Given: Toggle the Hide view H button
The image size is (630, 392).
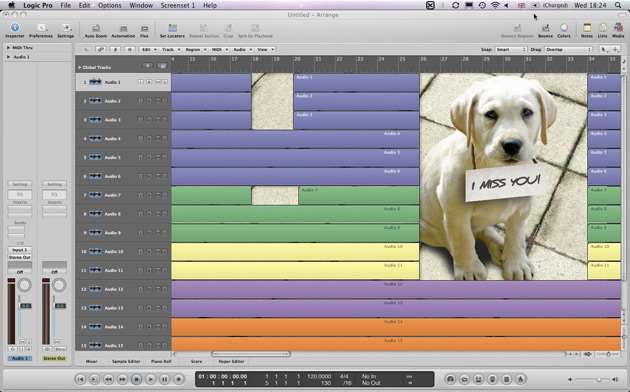Looking at the screenshot, I should coord(129,49).
